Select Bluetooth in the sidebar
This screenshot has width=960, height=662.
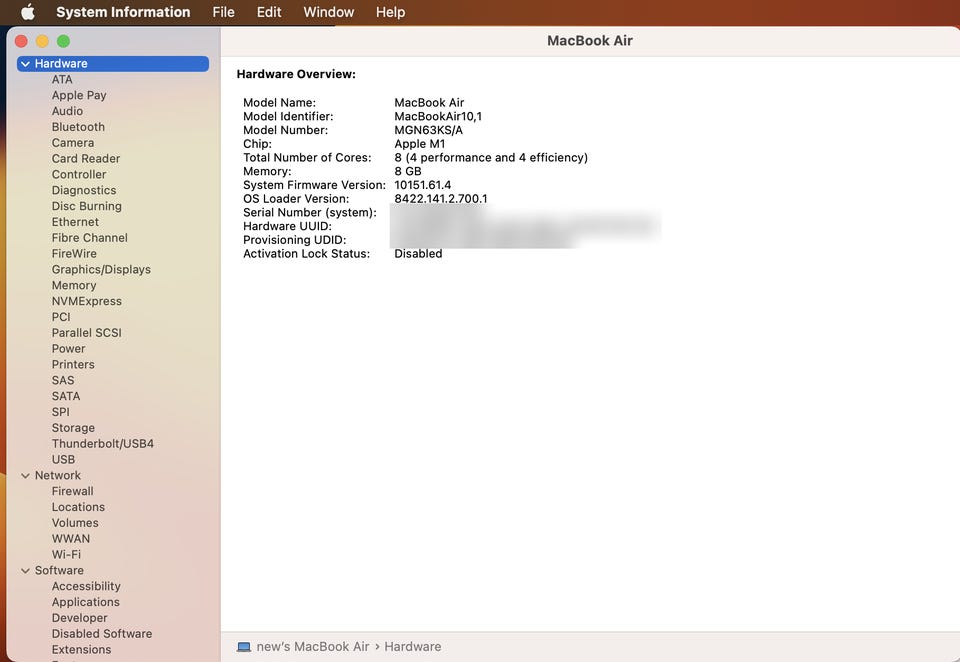click(78, 127)
